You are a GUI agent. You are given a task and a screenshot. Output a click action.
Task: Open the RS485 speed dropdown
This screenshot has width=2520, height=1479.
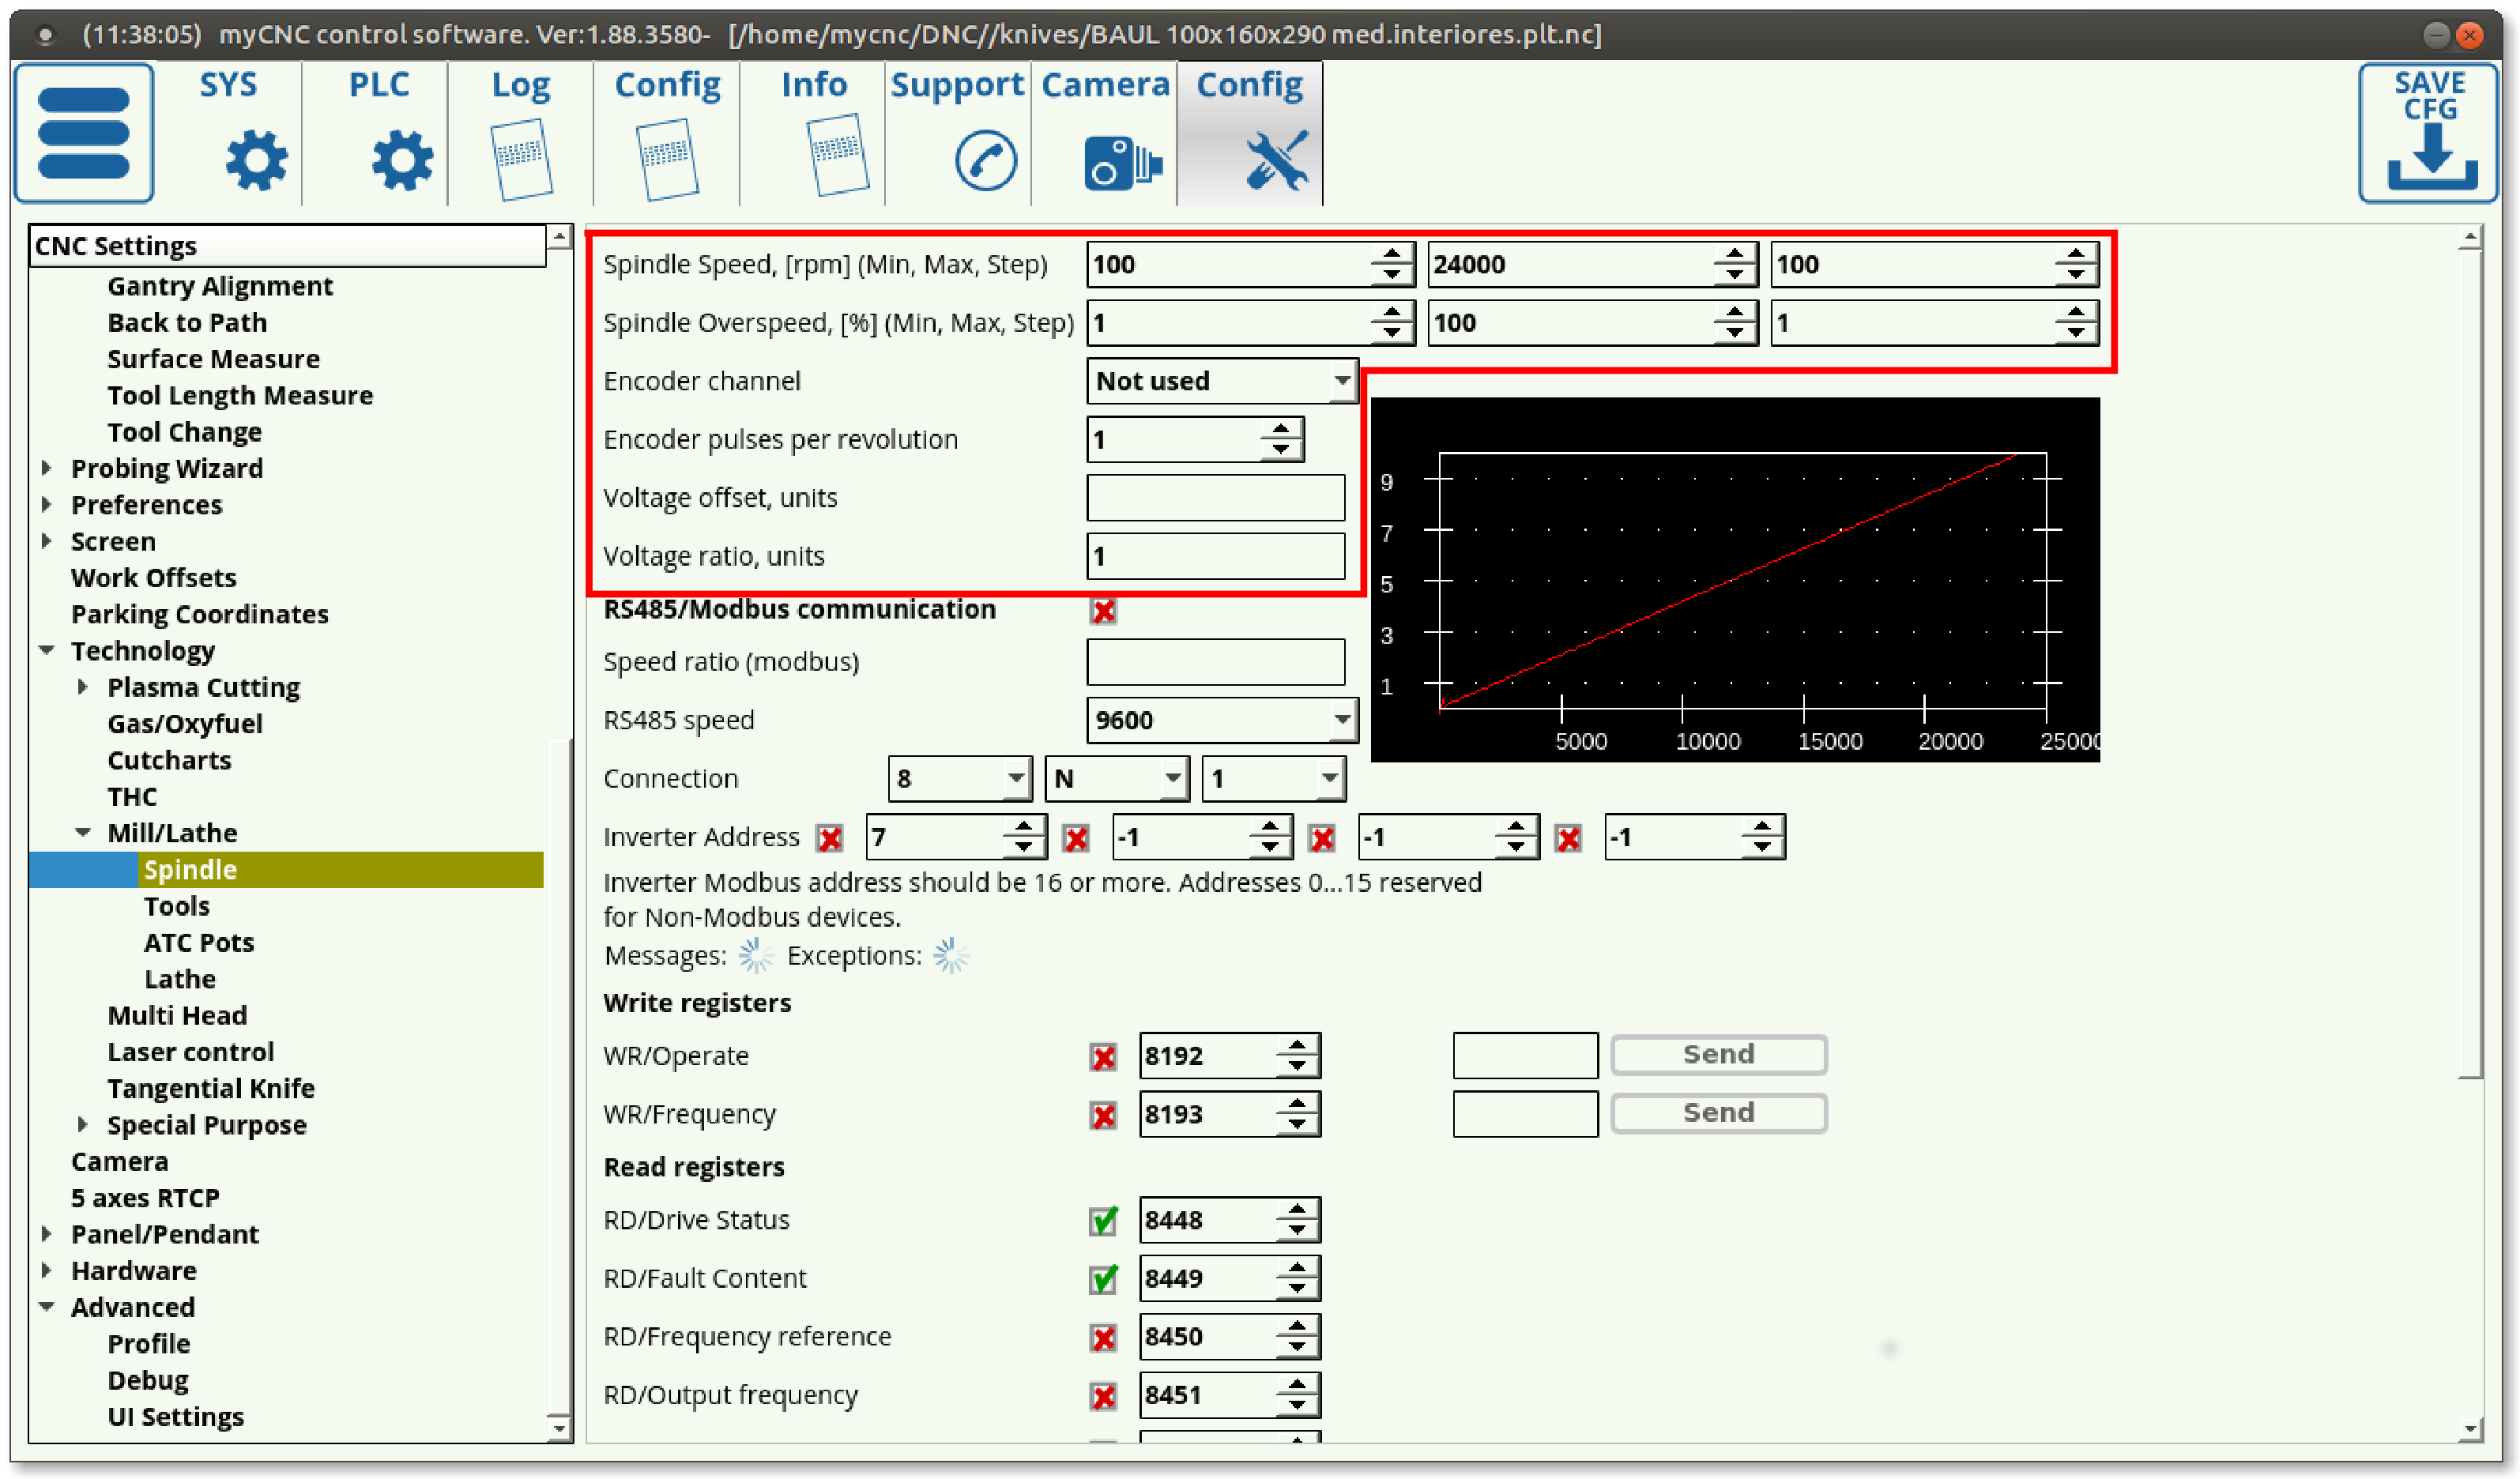(1221, 720)
